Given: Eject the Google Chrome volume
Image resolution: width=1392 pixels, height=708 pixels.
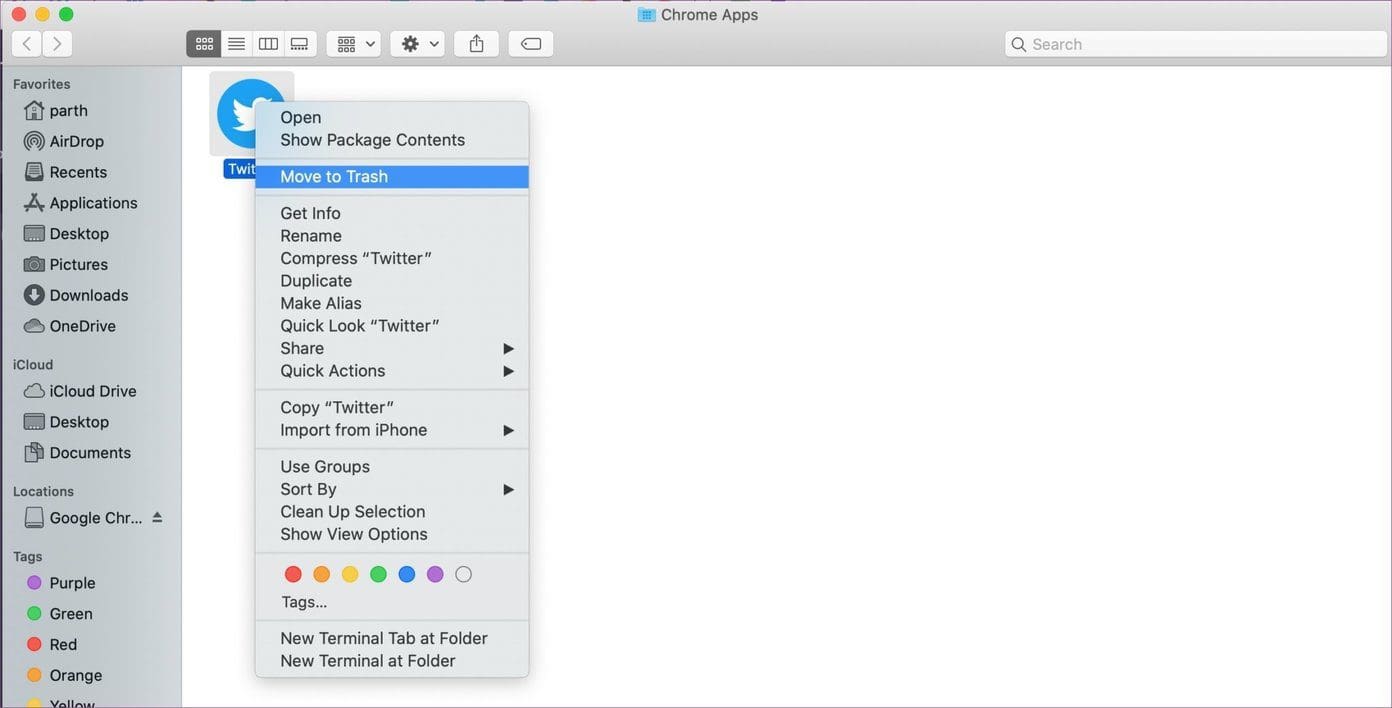Looking at the screenshot, I should [157, 517].
